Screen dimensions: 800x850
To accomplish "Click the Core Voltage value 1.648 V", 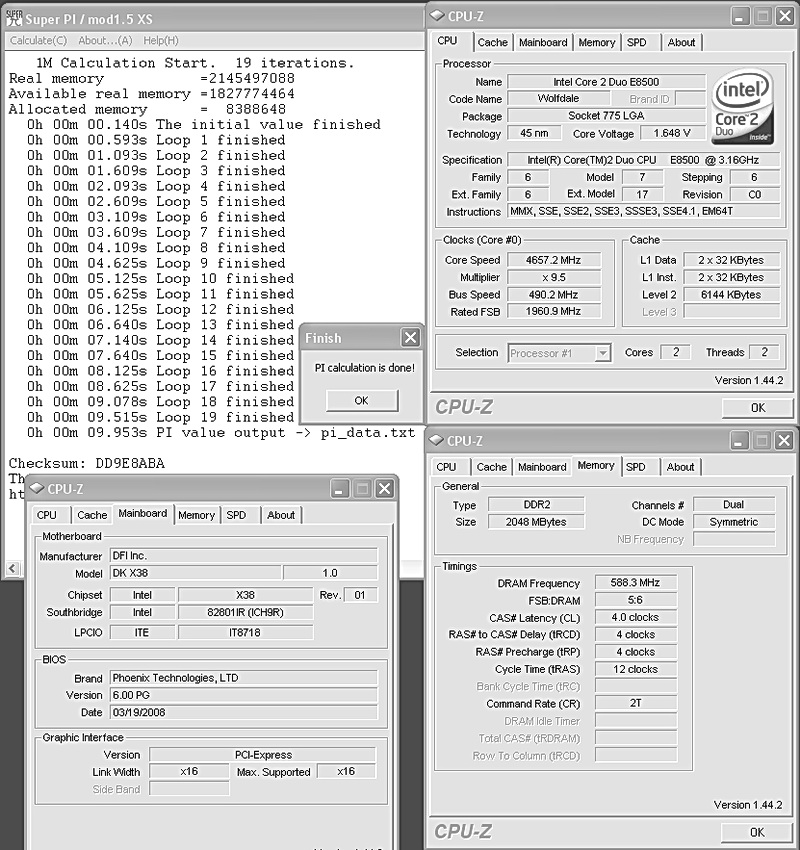I will tap(672, 133).
